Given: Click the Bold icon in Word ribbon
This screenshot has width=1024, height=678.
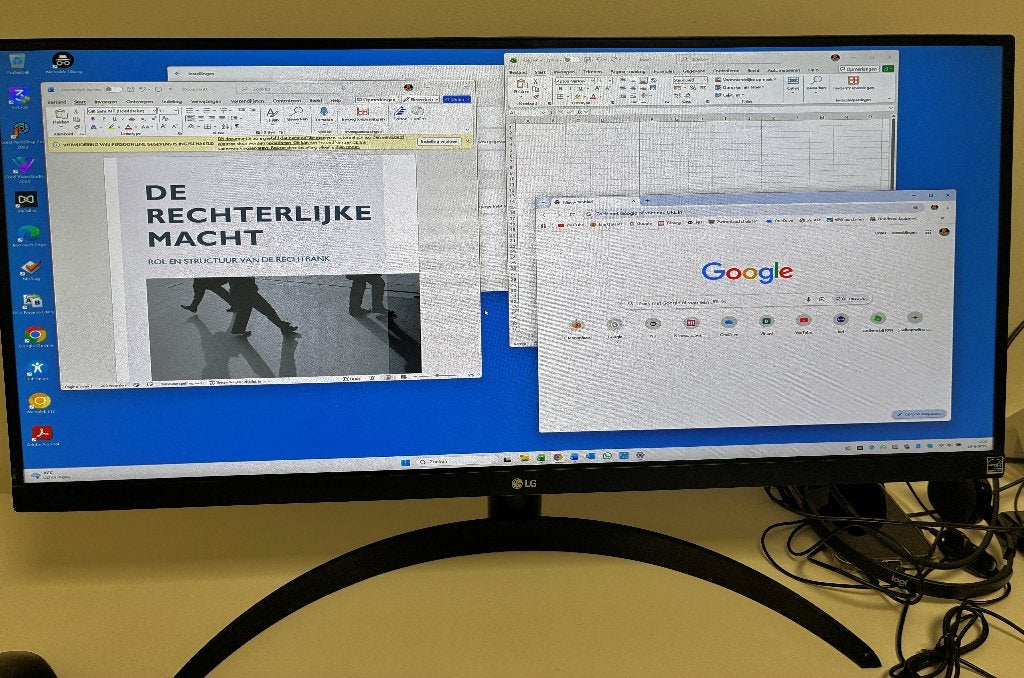Looking at the screenshot, I should [92, 120].
